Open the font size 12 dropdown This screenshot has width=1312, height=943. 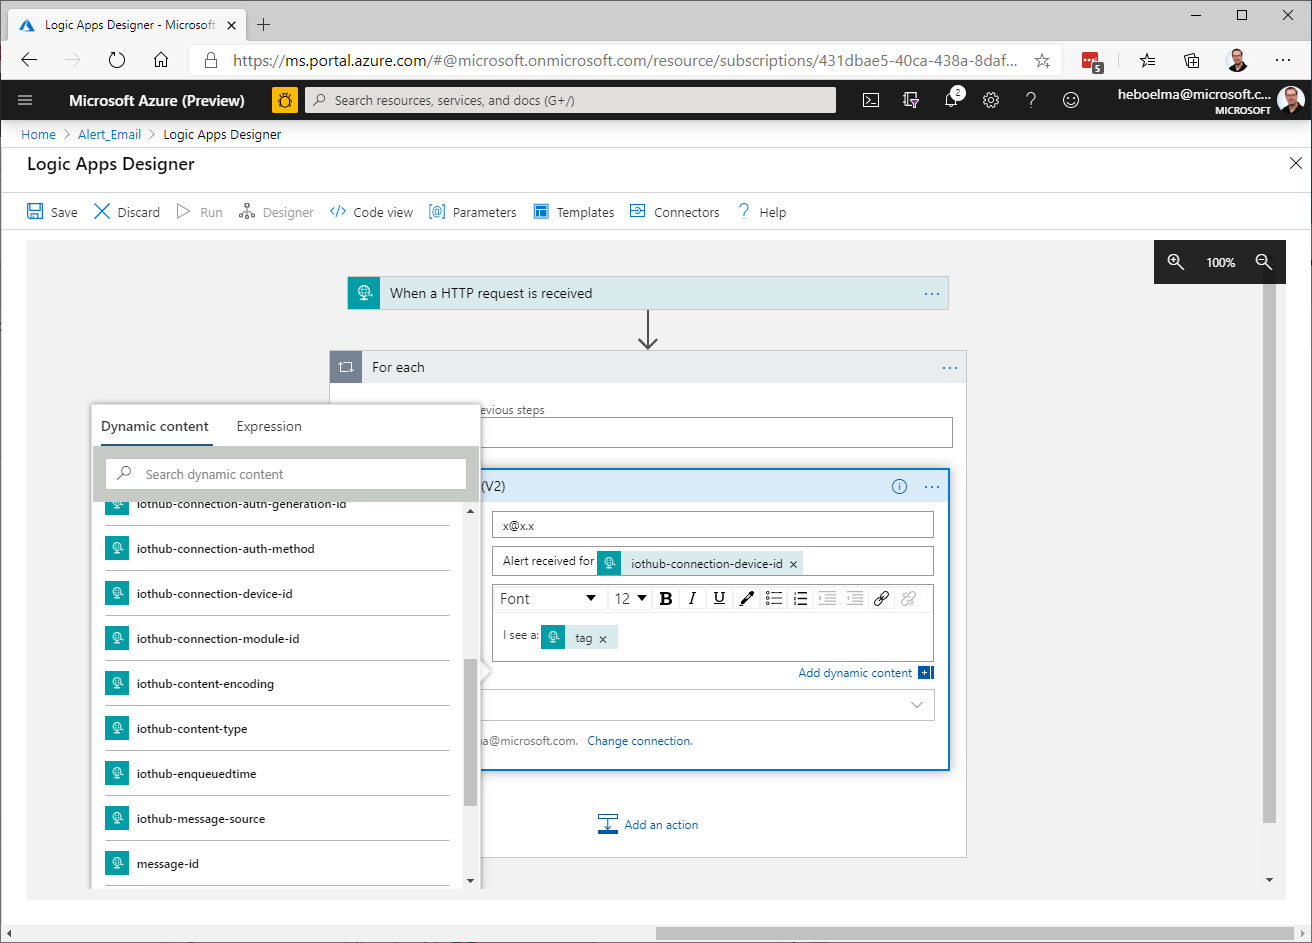click(631, 598)
